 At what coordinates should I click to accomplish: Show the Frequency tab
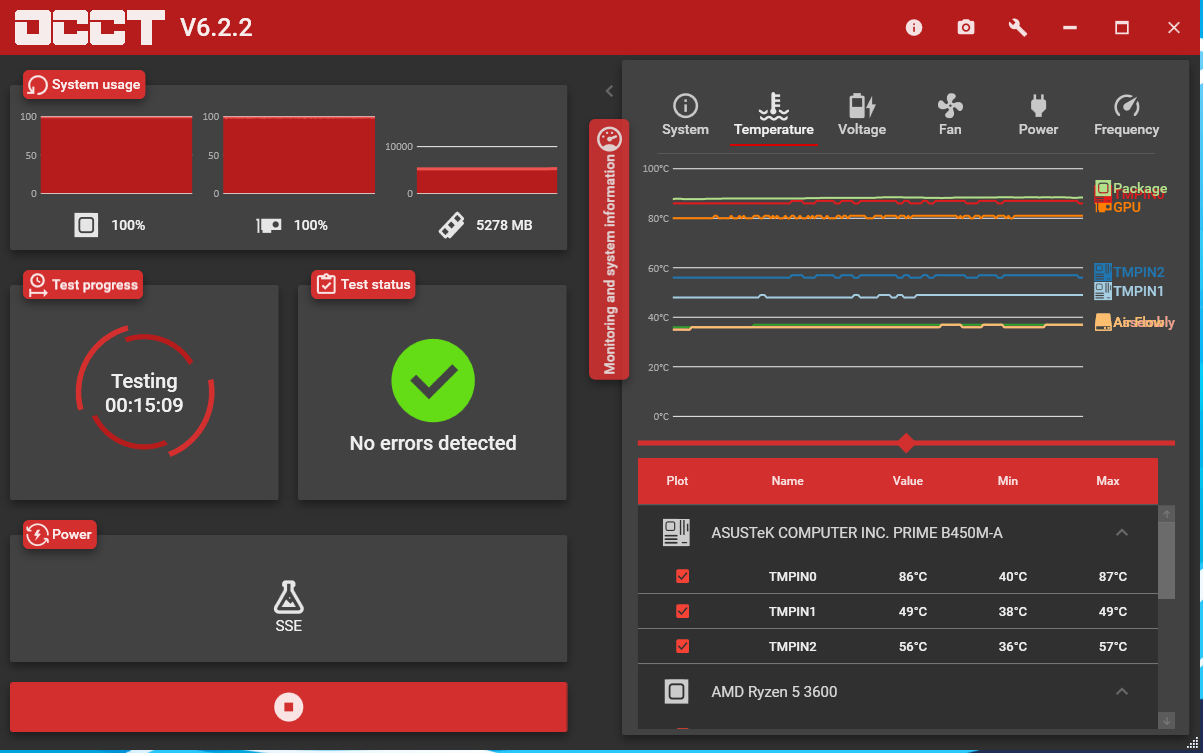point(1127,116)
